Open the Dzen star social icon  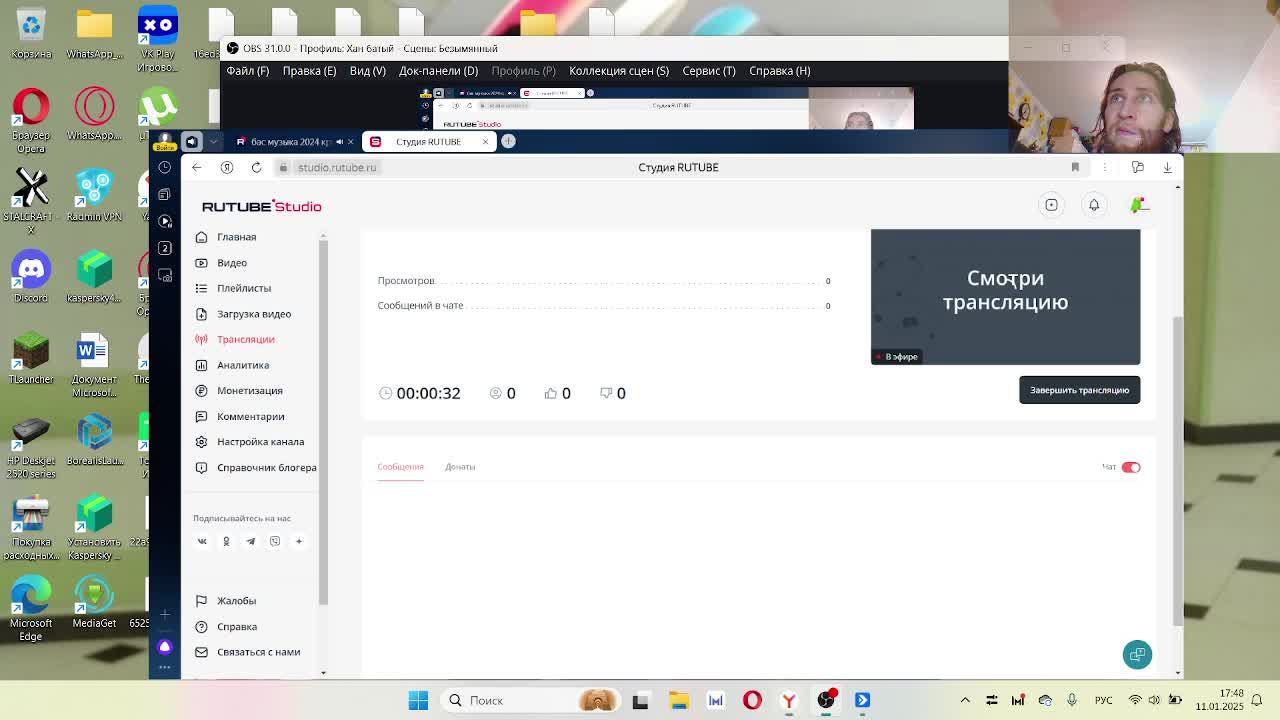click(x=299, y=541)
